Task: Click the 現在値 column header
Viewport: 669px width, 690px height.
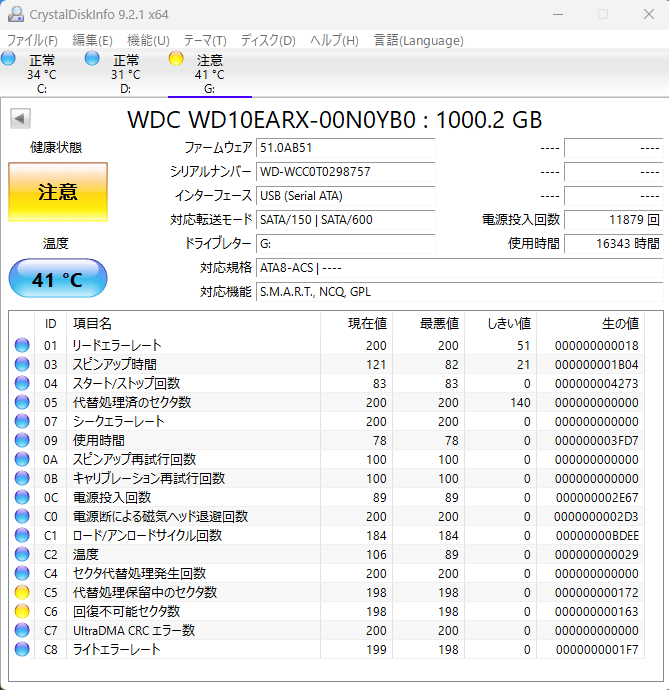Action: pos(357,324)
